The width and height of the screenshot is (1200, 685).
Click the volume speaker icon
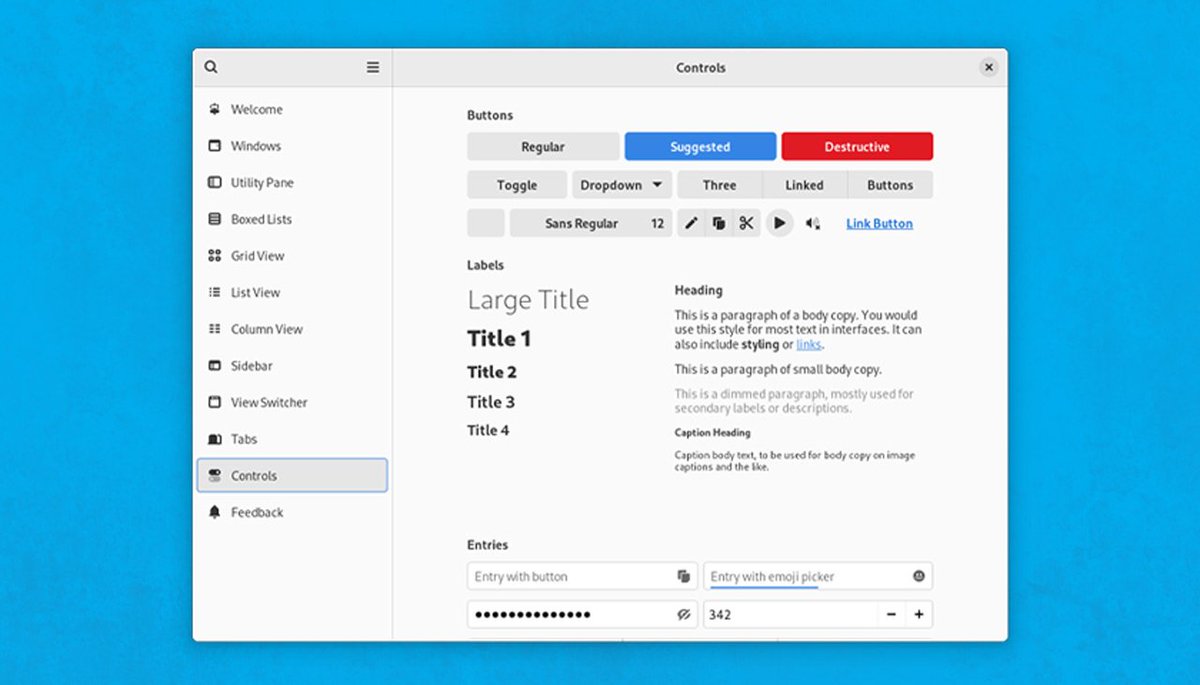pos(812,223)
